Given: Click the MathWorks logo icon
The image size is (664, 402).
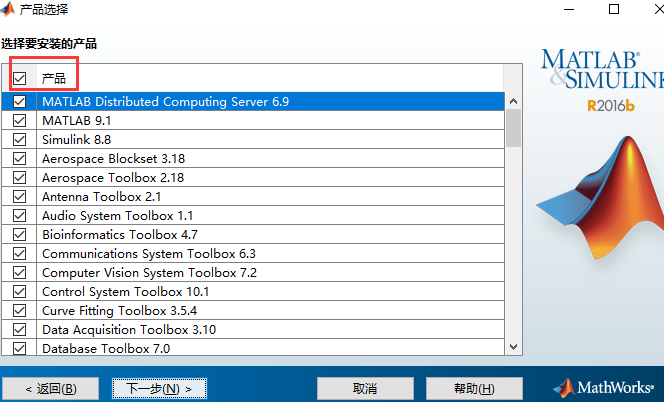Looking at the screenshot, I should [x=564, y=388].
